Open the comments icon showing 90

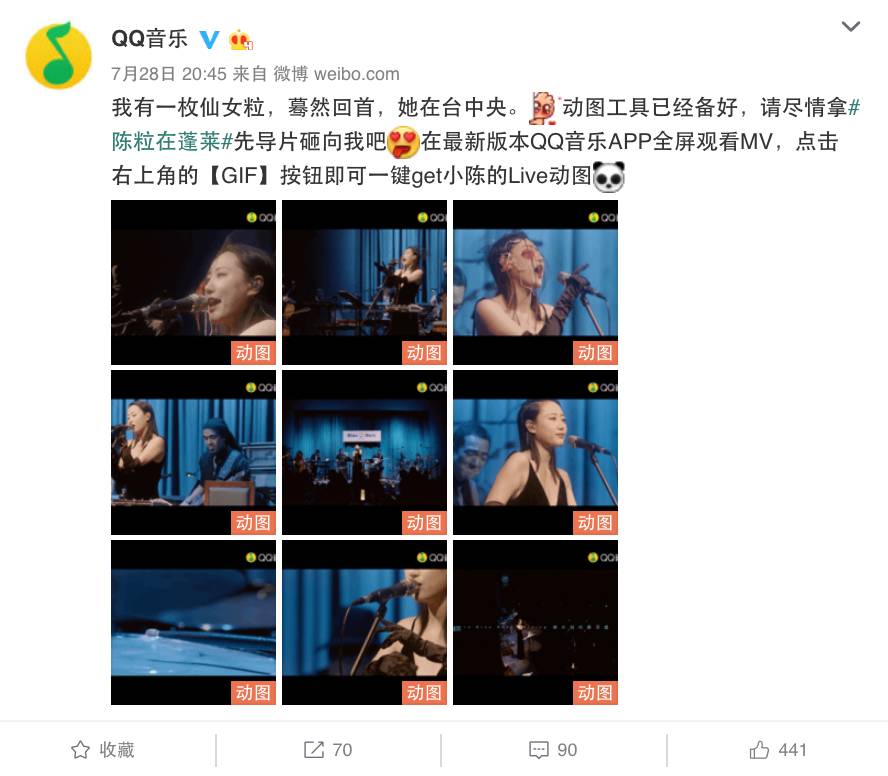(553, 750)
